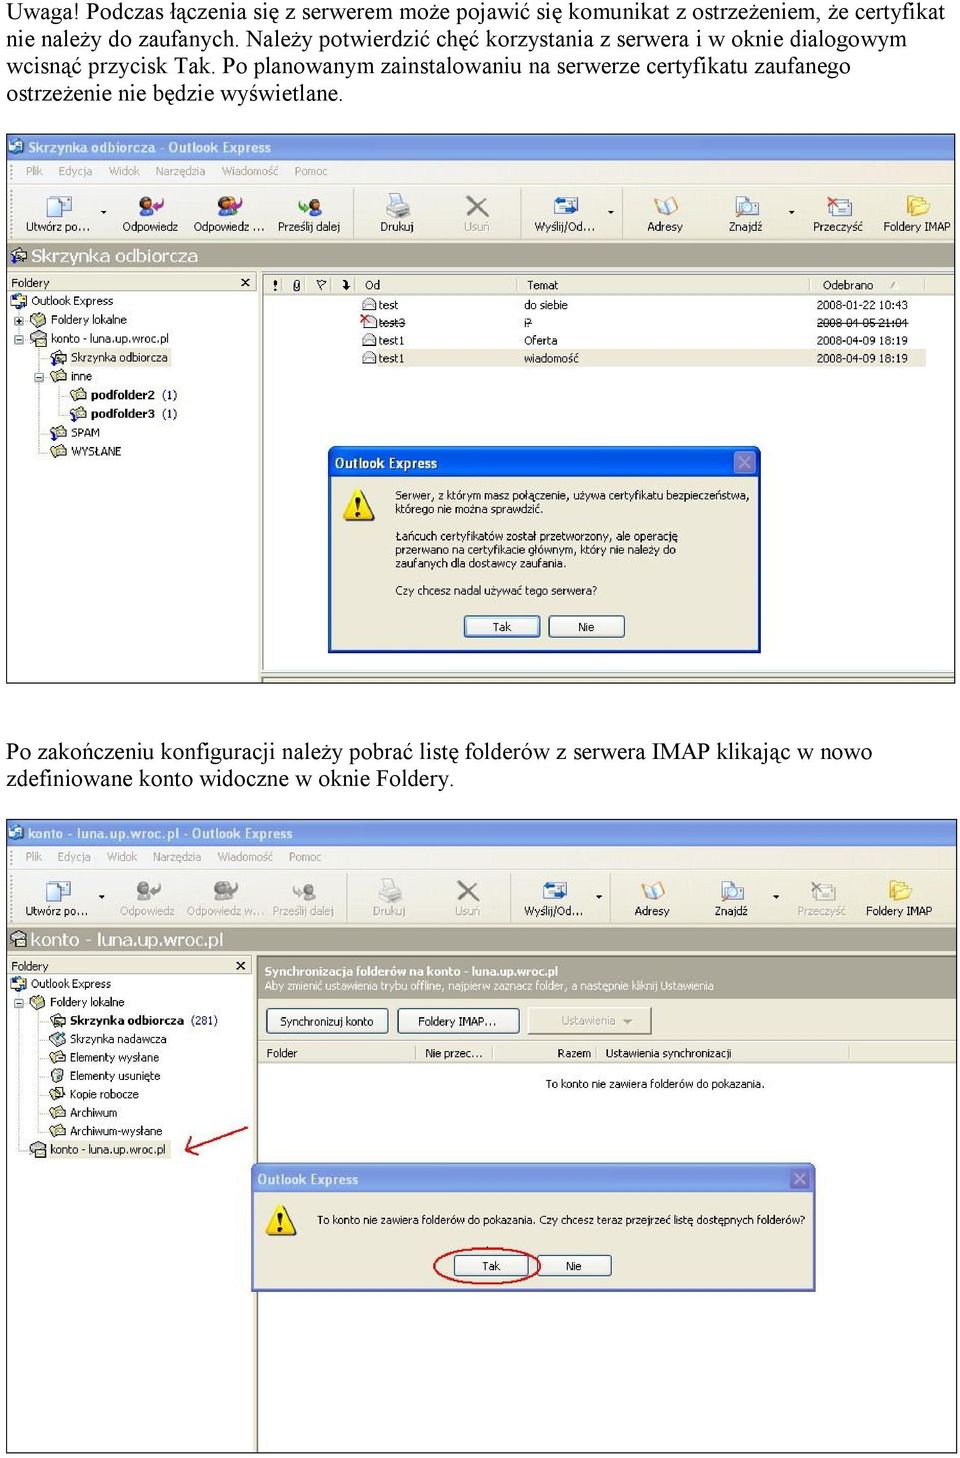Sort messages by Temat column header
Viewport: 960px width, 1458px height.
pyautogui.click(x=666, y=285)
